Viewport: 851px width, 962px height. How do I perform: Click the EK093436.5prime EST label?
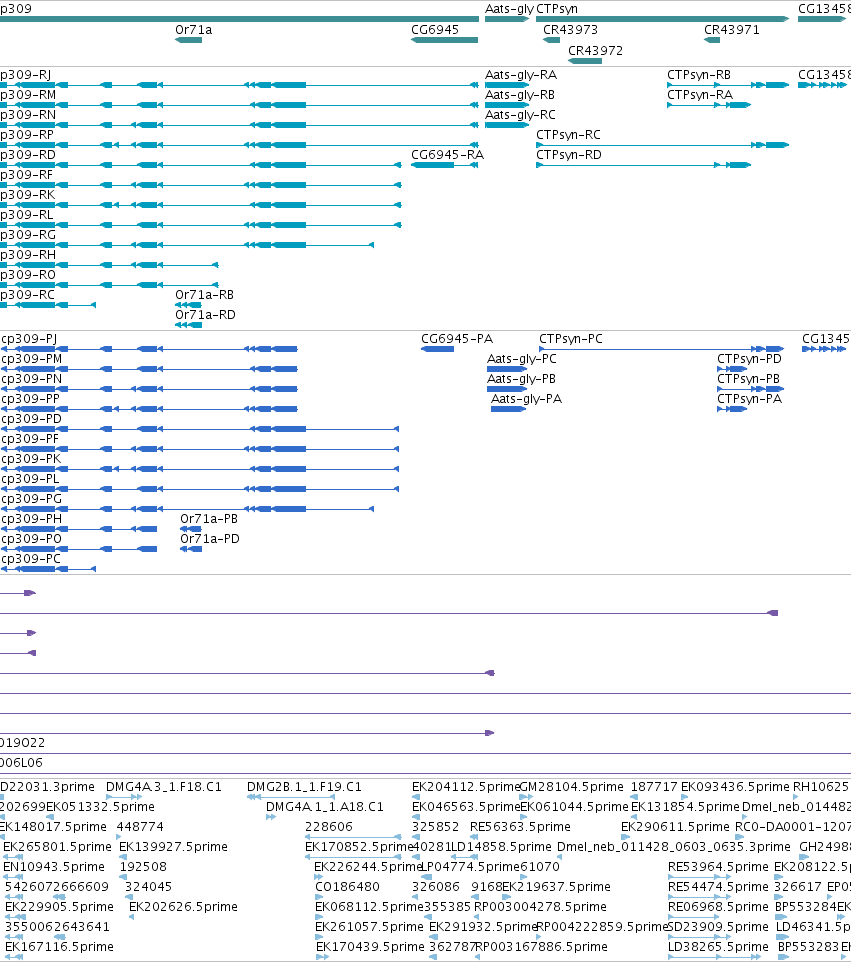pyautogui.click(x=735, y=787)
